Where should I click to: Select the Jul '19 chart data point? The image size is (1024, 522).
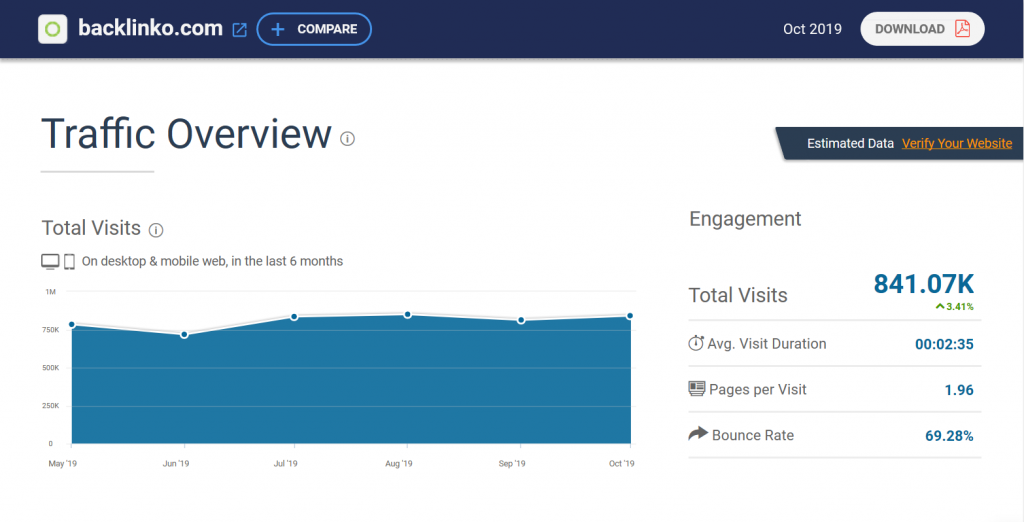(295, 317)
